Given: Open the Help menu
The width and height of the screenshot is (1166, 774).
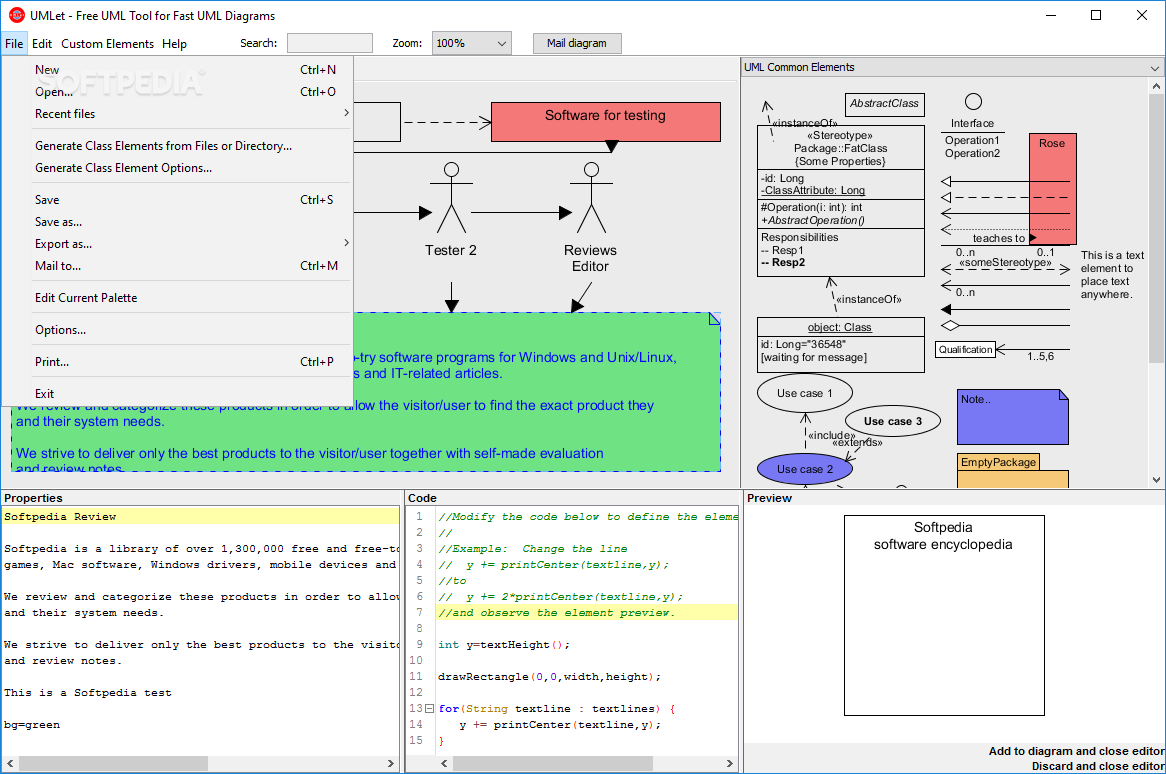Looking at the screenshot, I should pos(174,44).
